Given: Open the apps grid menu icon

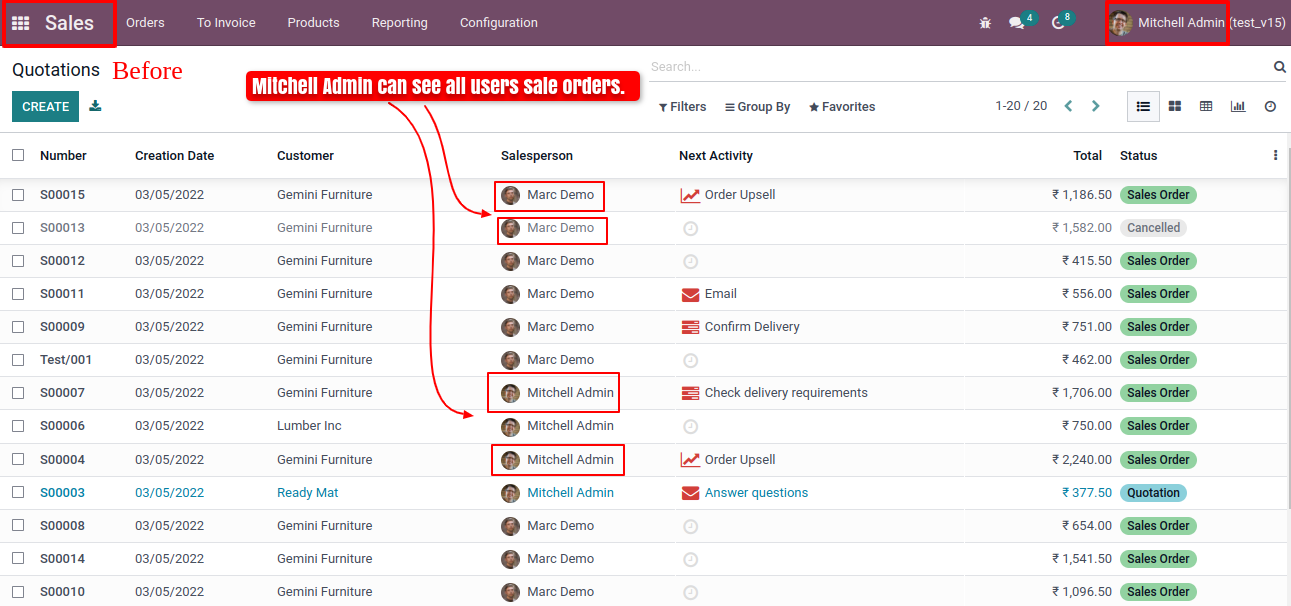Looking at the screenshot, I should coord(20,23).
